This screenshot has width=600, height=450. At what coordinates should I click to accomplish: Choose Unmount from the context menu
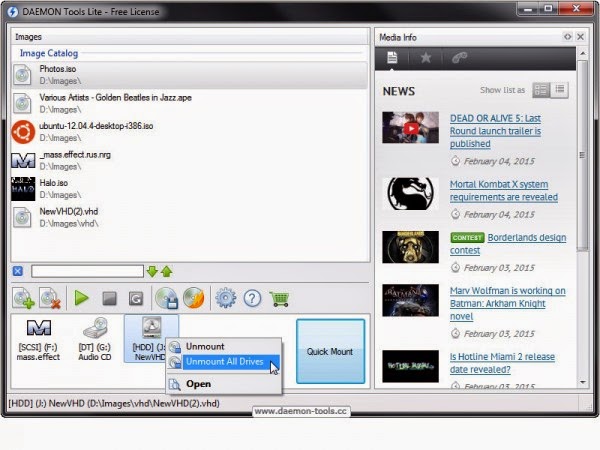pyautogui.click(x=223, y=347)
